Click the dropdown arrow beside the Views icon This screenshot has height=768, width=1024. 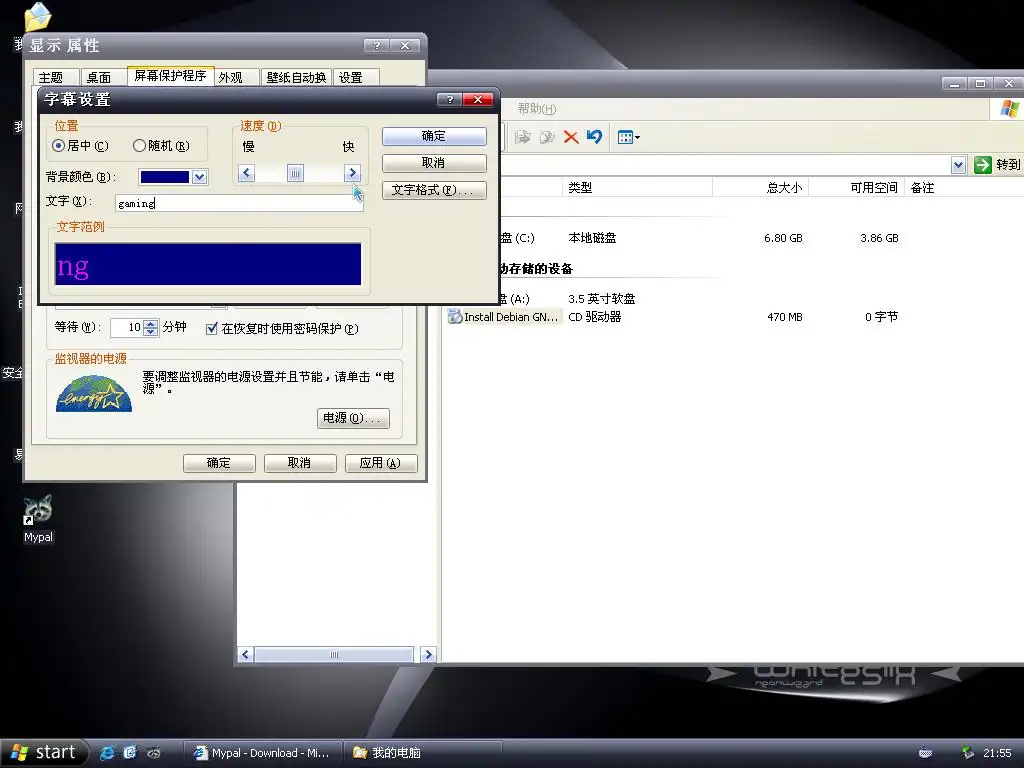click(x=637, y=137)
